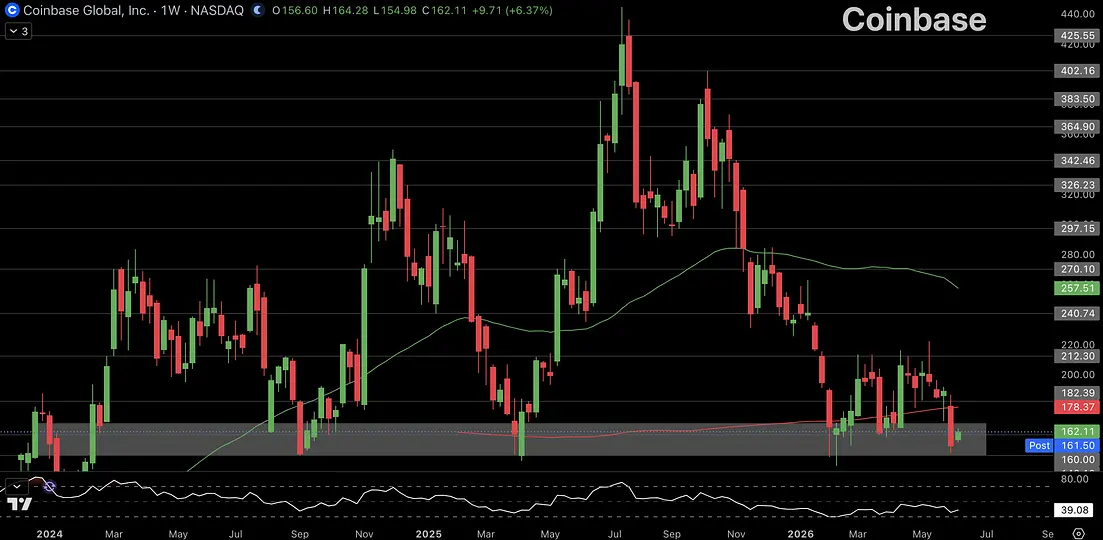Click the 364.90 price level label
Image resolution: width=1103 pixels, height=540 pixels.
[x=1075, y=127]
